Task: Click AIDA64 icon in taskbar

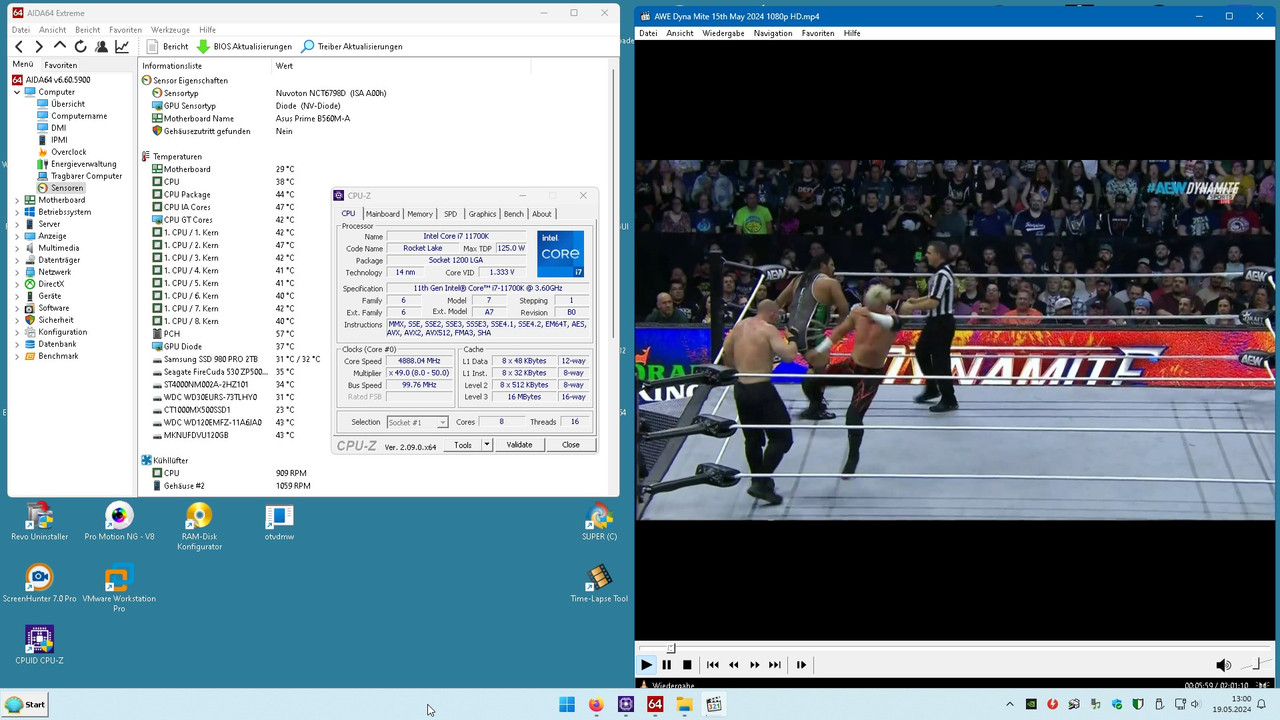Action: (655, 704)
